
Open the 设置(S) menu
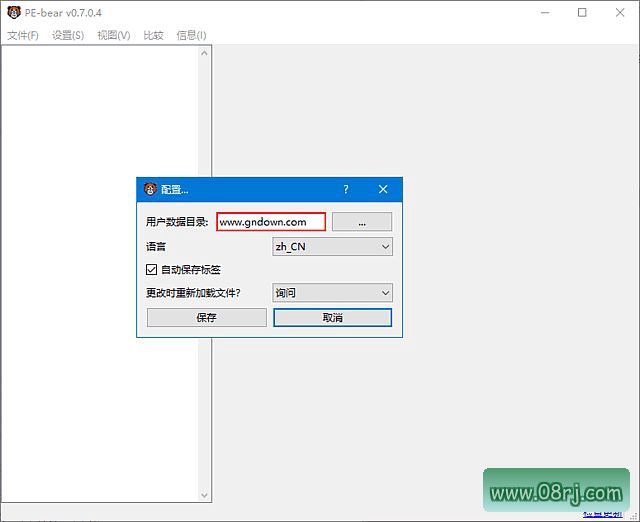(x=68, y=35)
